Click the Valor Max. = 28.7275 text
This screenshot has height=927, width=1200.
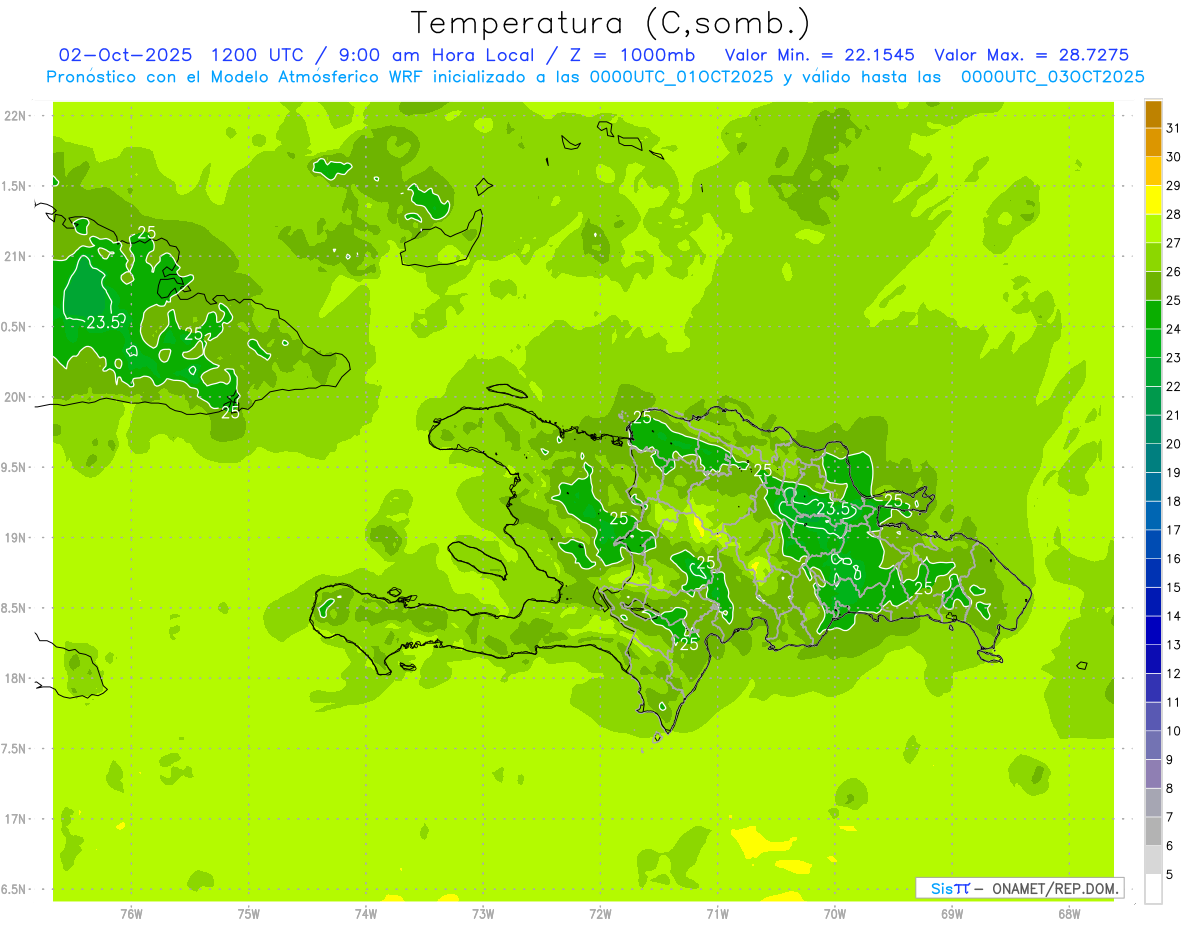pyautogui.click(x=1031, y=55)
